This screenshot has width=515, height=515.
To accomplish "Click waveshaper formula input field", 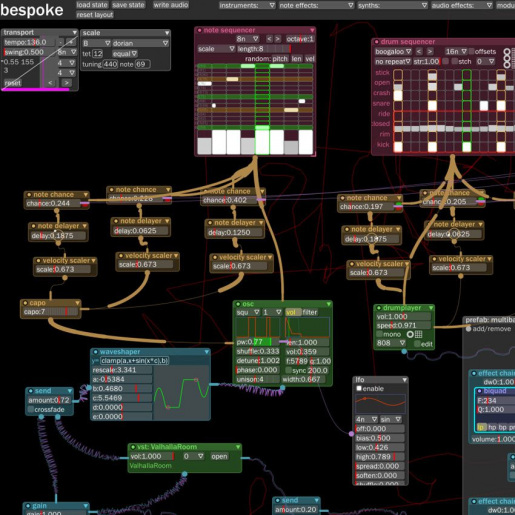I will (135, 361).
